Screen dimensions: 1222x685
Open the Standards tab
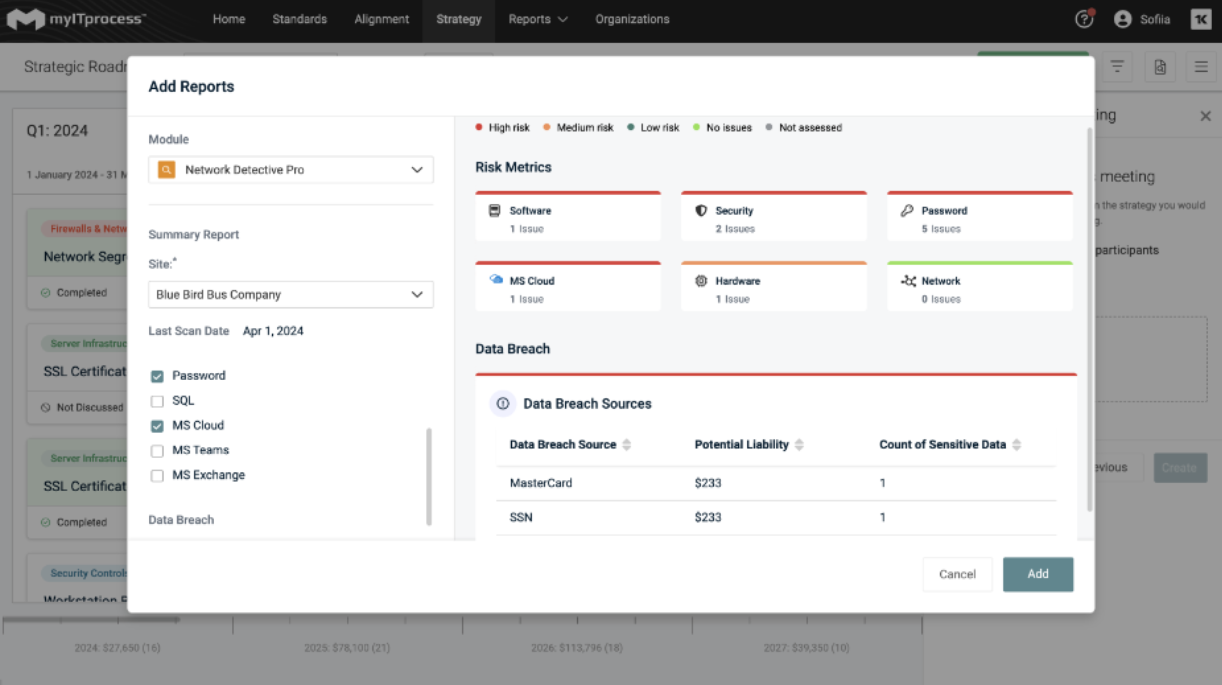pyautogui.click(x=300, y=19)
